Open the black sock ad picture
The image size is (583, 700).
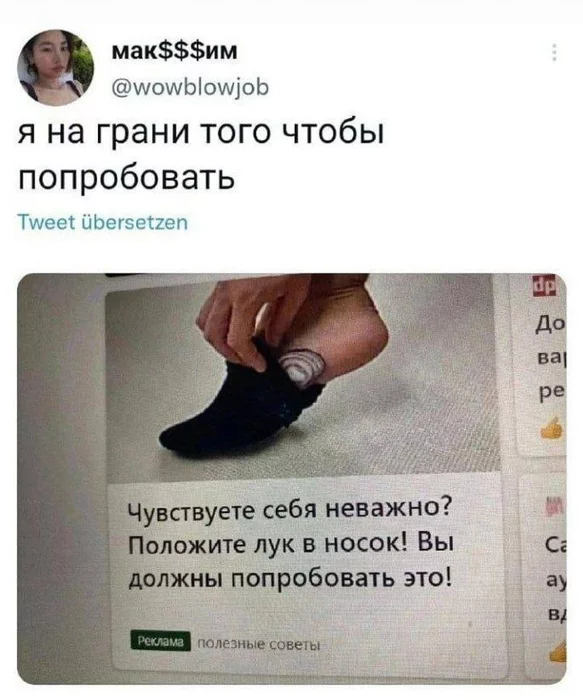click(x=302, y=375)
